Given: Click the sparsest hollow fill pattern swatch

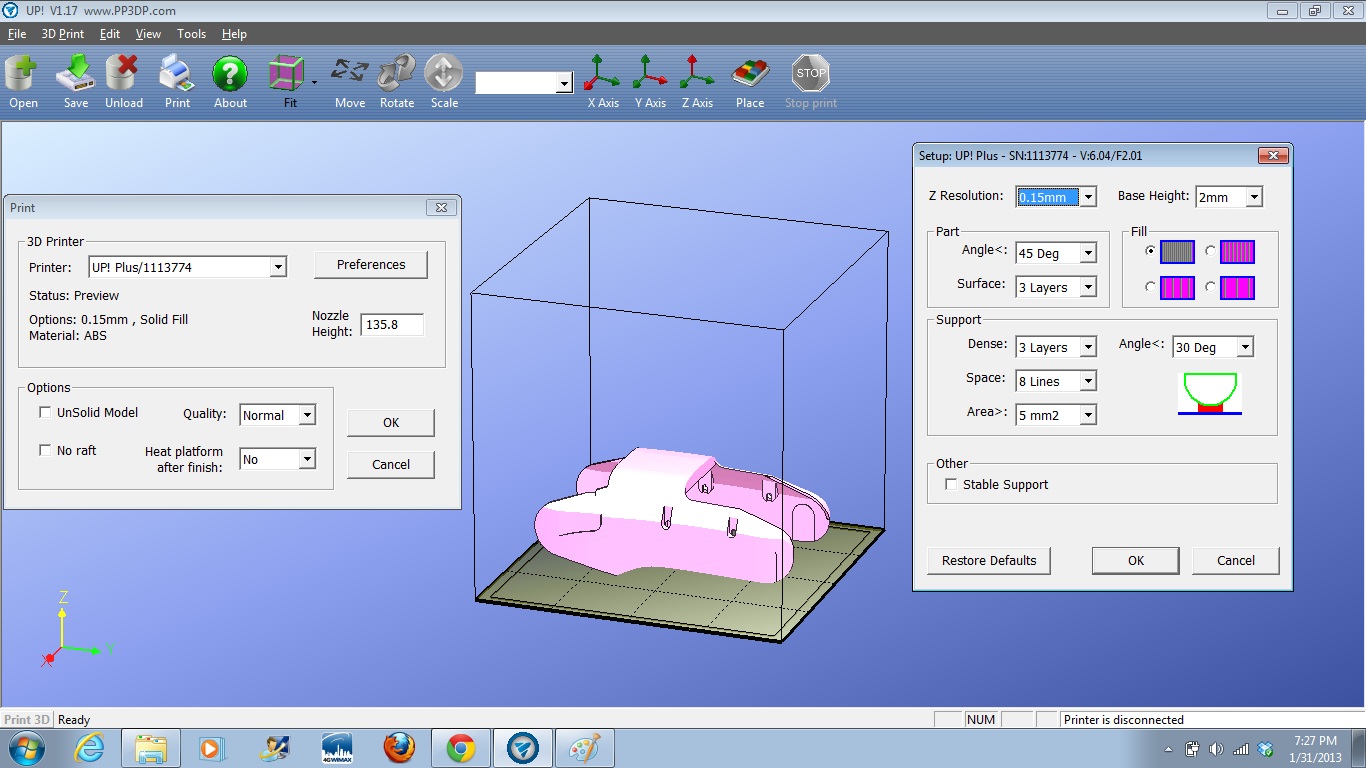Looking at the screenshot, I should click(x=1237, y=288).
